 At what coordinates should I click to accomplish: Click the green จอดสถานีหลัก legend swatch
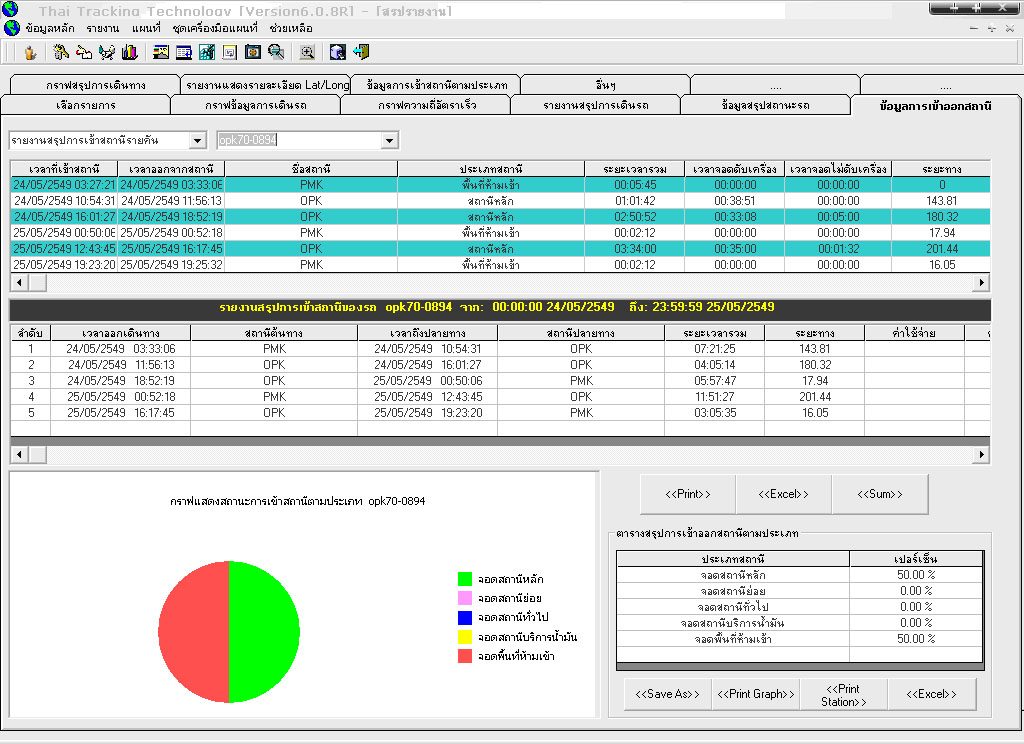(464, 578)
